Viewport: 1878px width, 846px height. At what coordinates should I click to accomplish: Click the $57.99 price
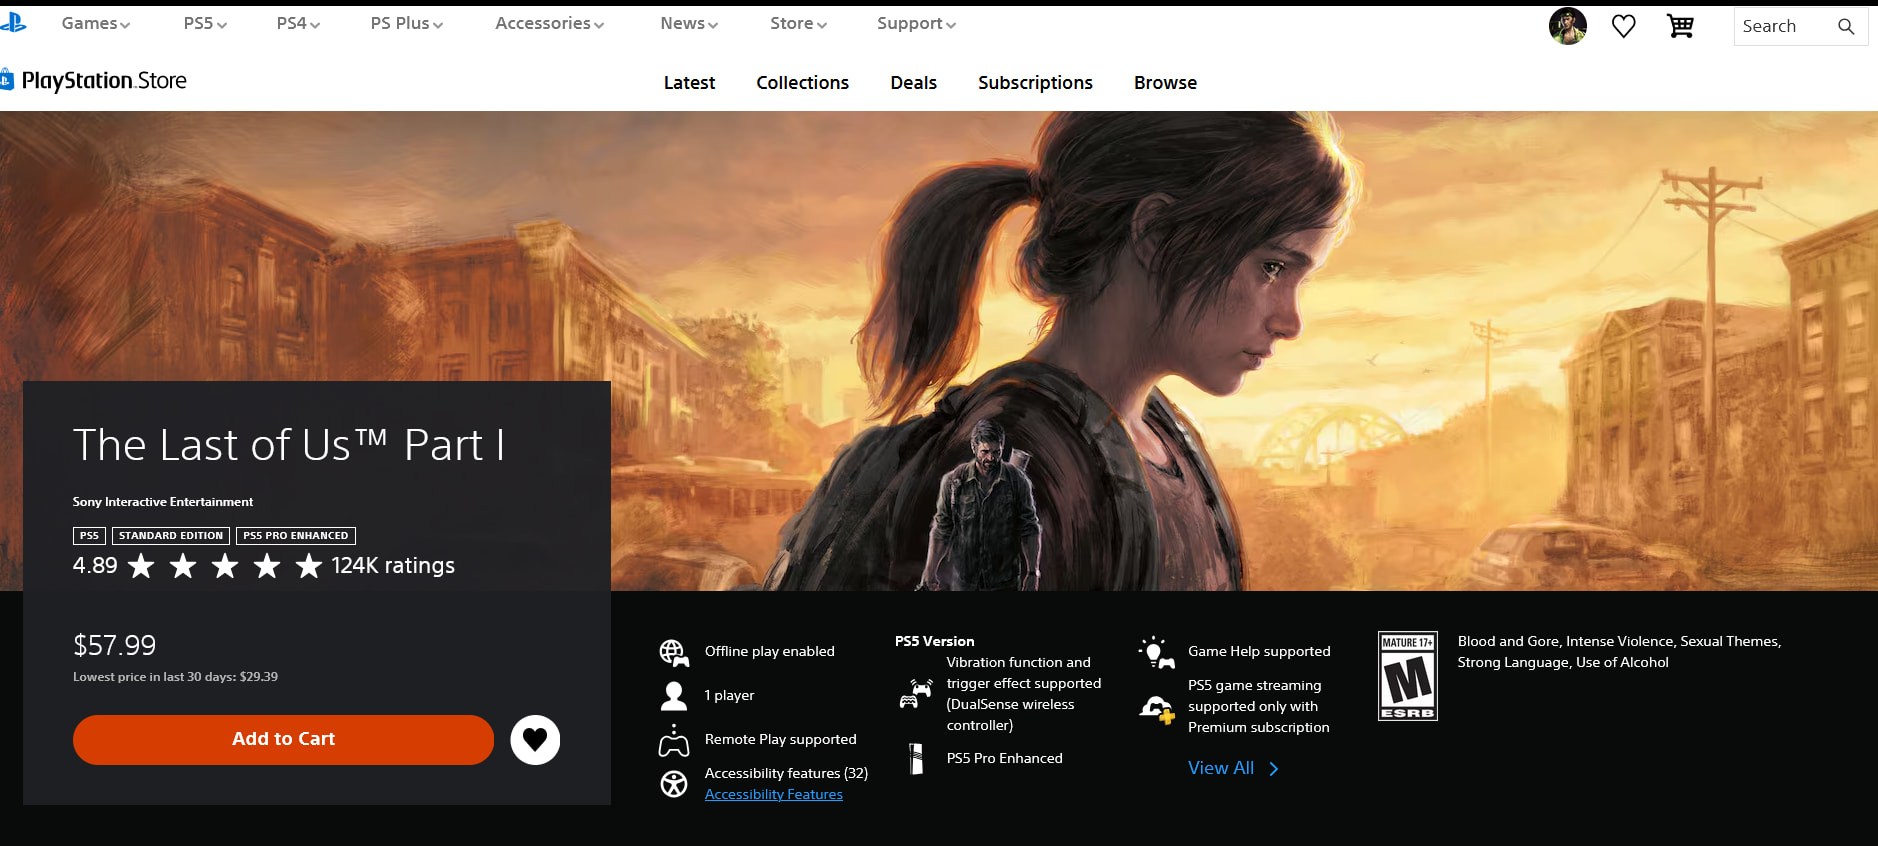115,645
